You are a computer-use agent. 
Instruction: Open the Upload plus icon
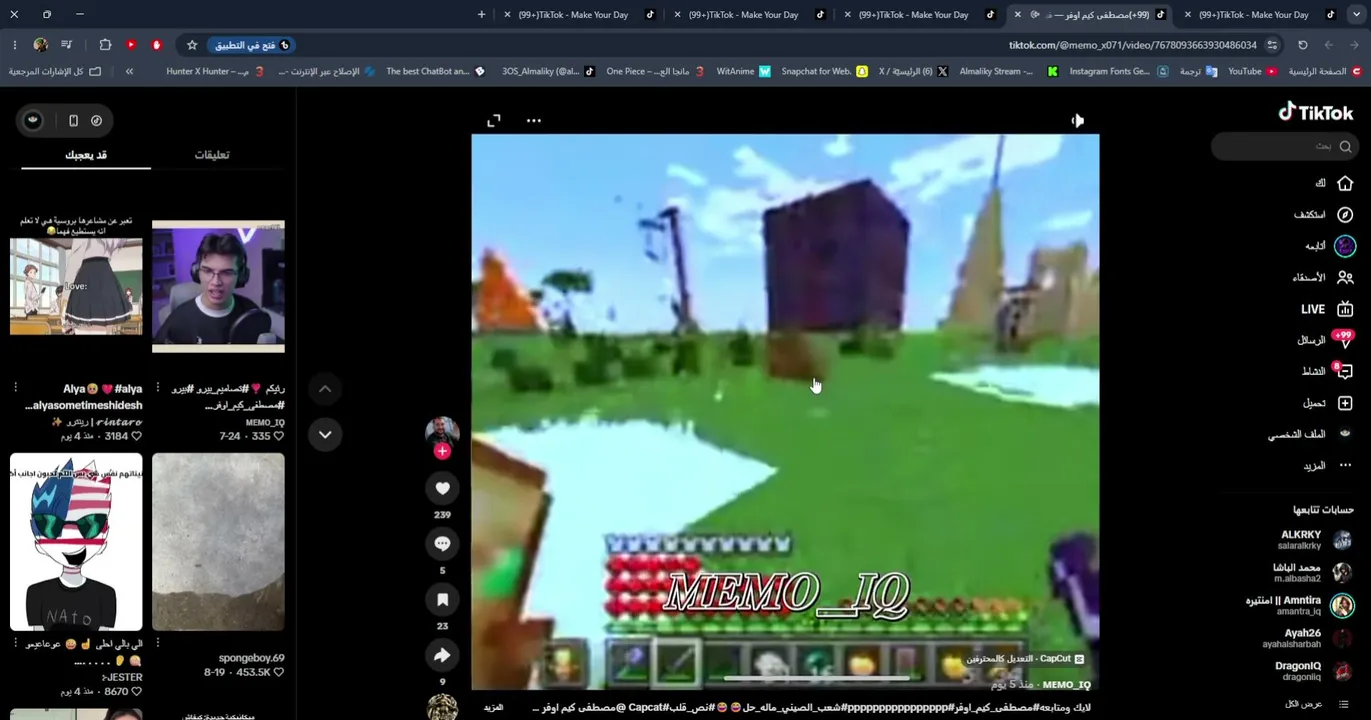tap(1345, 403)
